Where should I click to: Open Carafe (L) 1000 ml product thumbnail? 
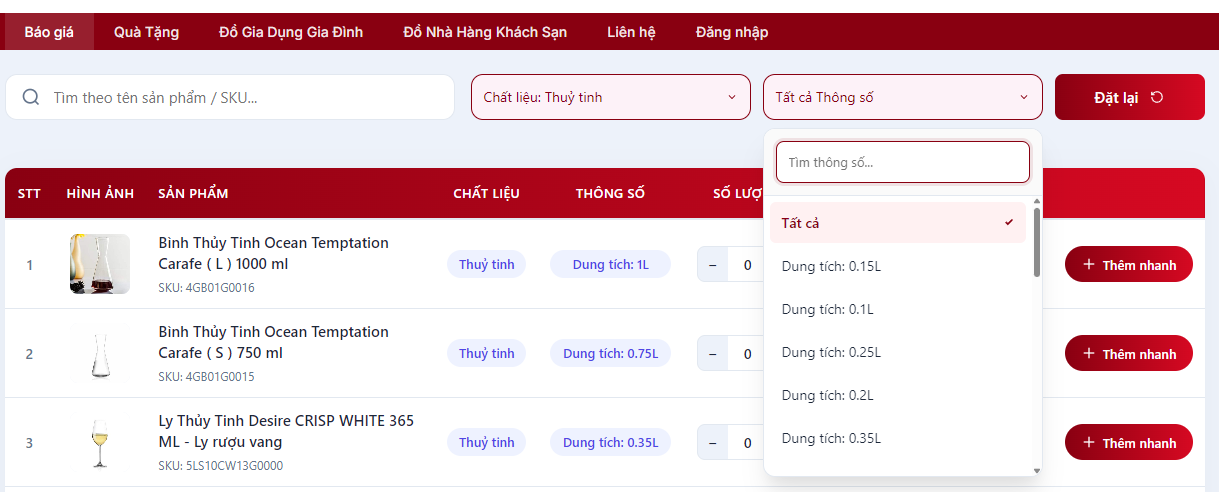tap(100, 264)
